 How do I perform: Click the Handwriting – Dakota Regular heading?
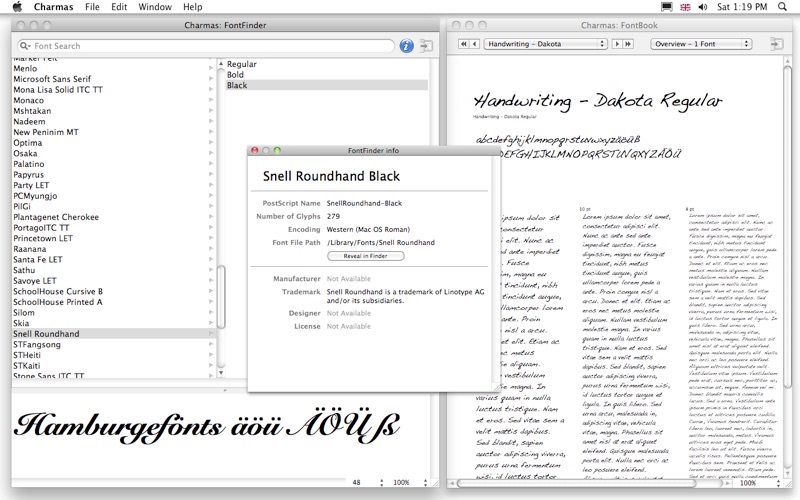[597, 101]
